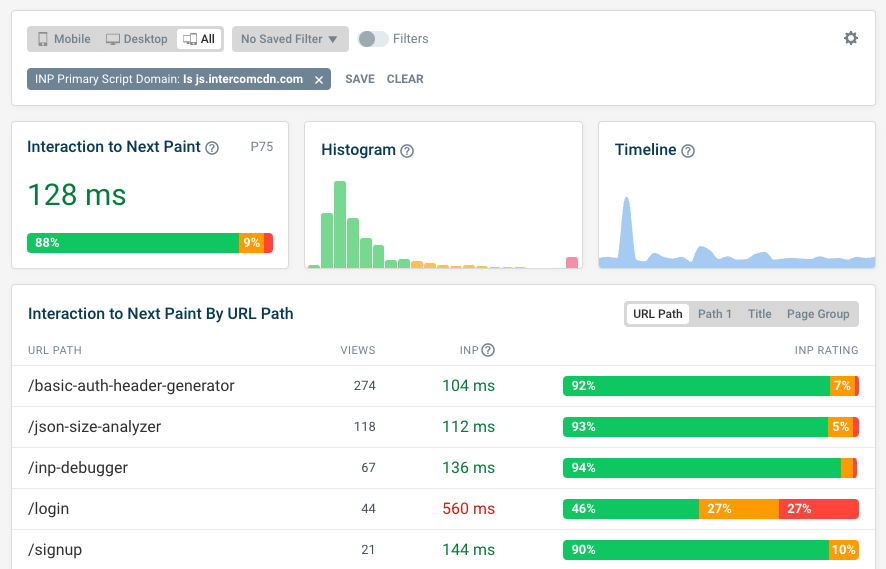Screen dimensions: 886x569
Task: Click the 27% orange segment in /login rating bar
Action: (739, 509)
